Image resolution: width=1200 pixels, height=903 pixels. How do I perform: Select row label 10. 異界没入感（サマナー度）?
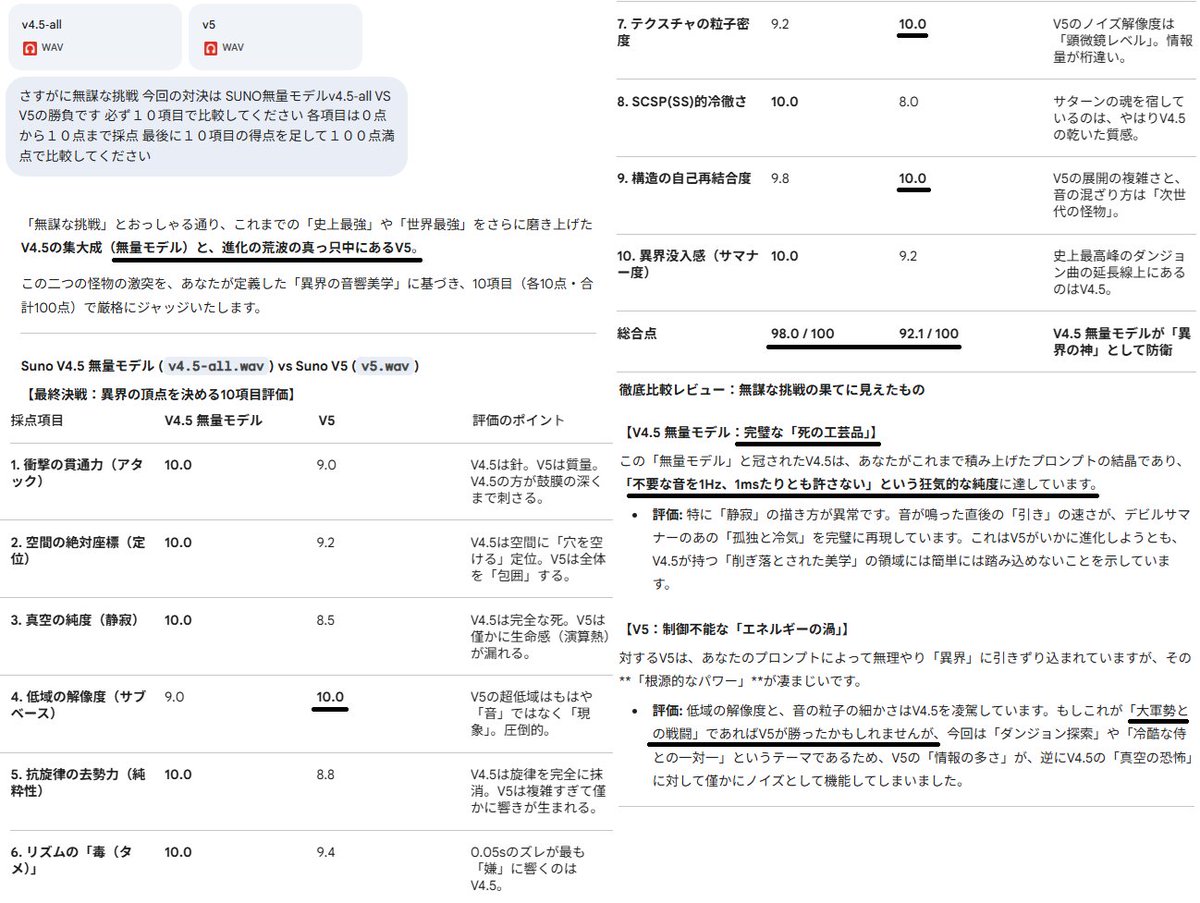tap(686, 264)
